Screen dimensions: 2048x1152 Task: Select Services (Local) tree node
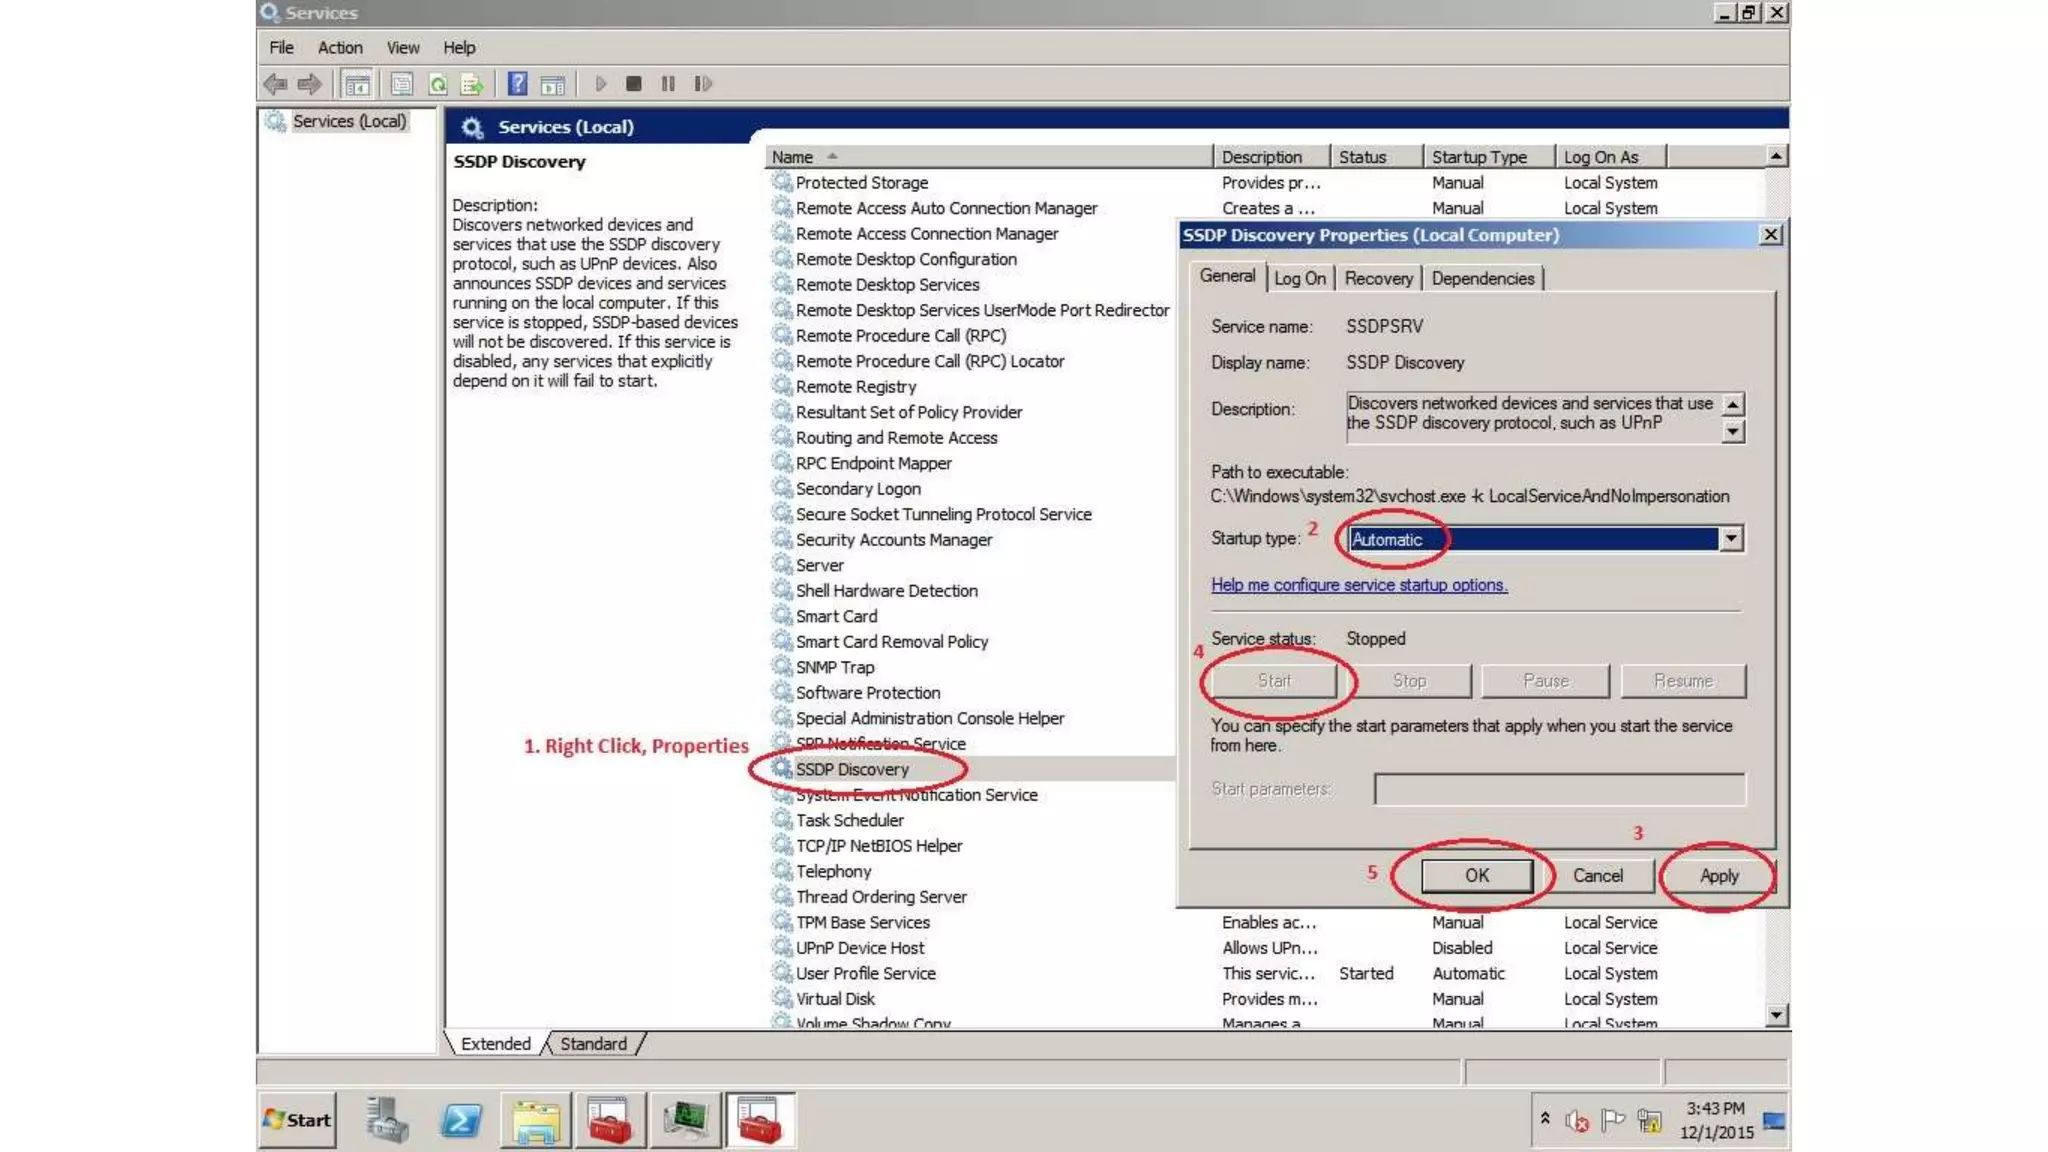coord(349,121)
